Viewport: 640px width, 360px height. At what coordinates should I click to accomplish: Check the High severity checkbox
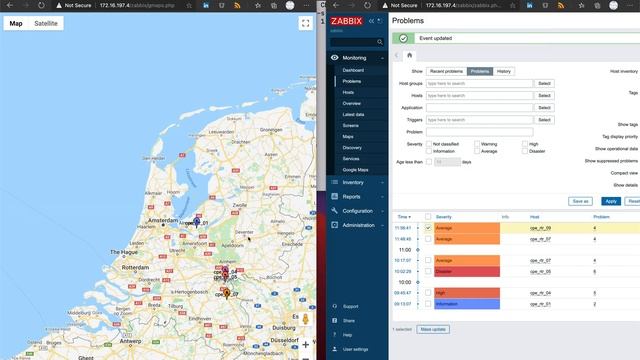[x=525, y=144]
